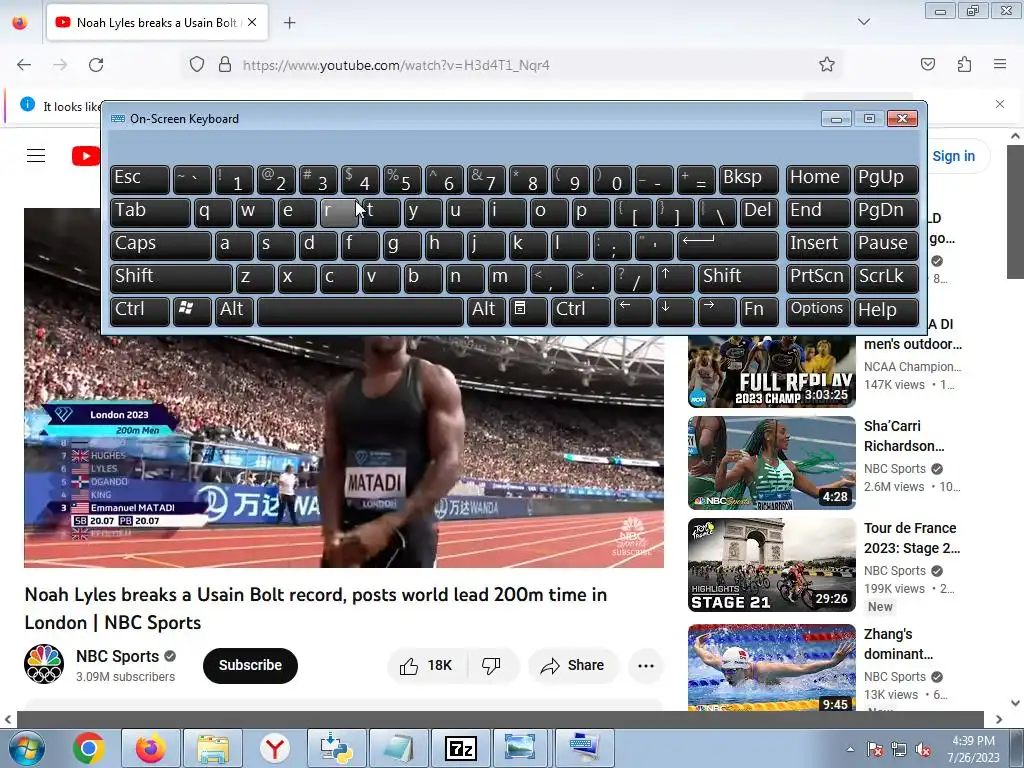Open the Tour de France Stage 21 thumbnail

pos(771,565)
